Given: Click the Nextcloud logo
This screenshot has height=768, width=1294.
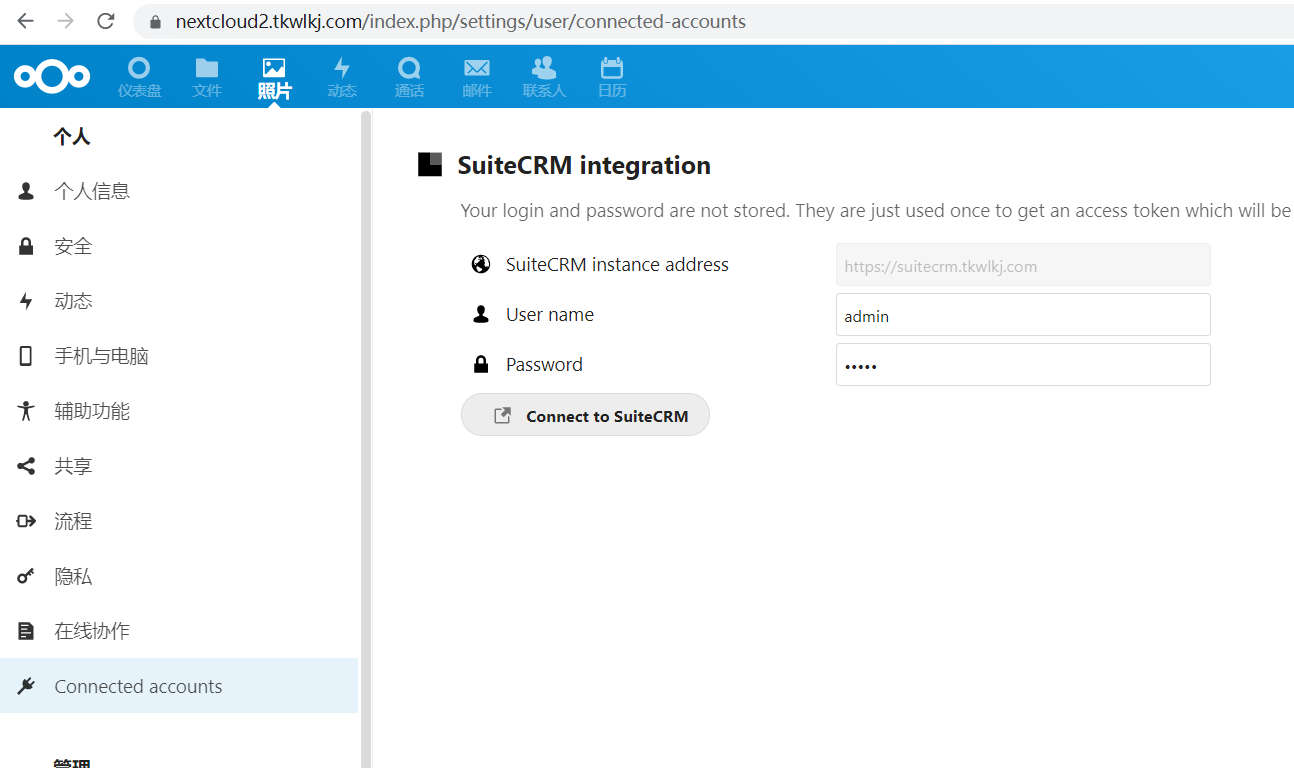Looking at the screenshot, I should (x=52, y=76).
